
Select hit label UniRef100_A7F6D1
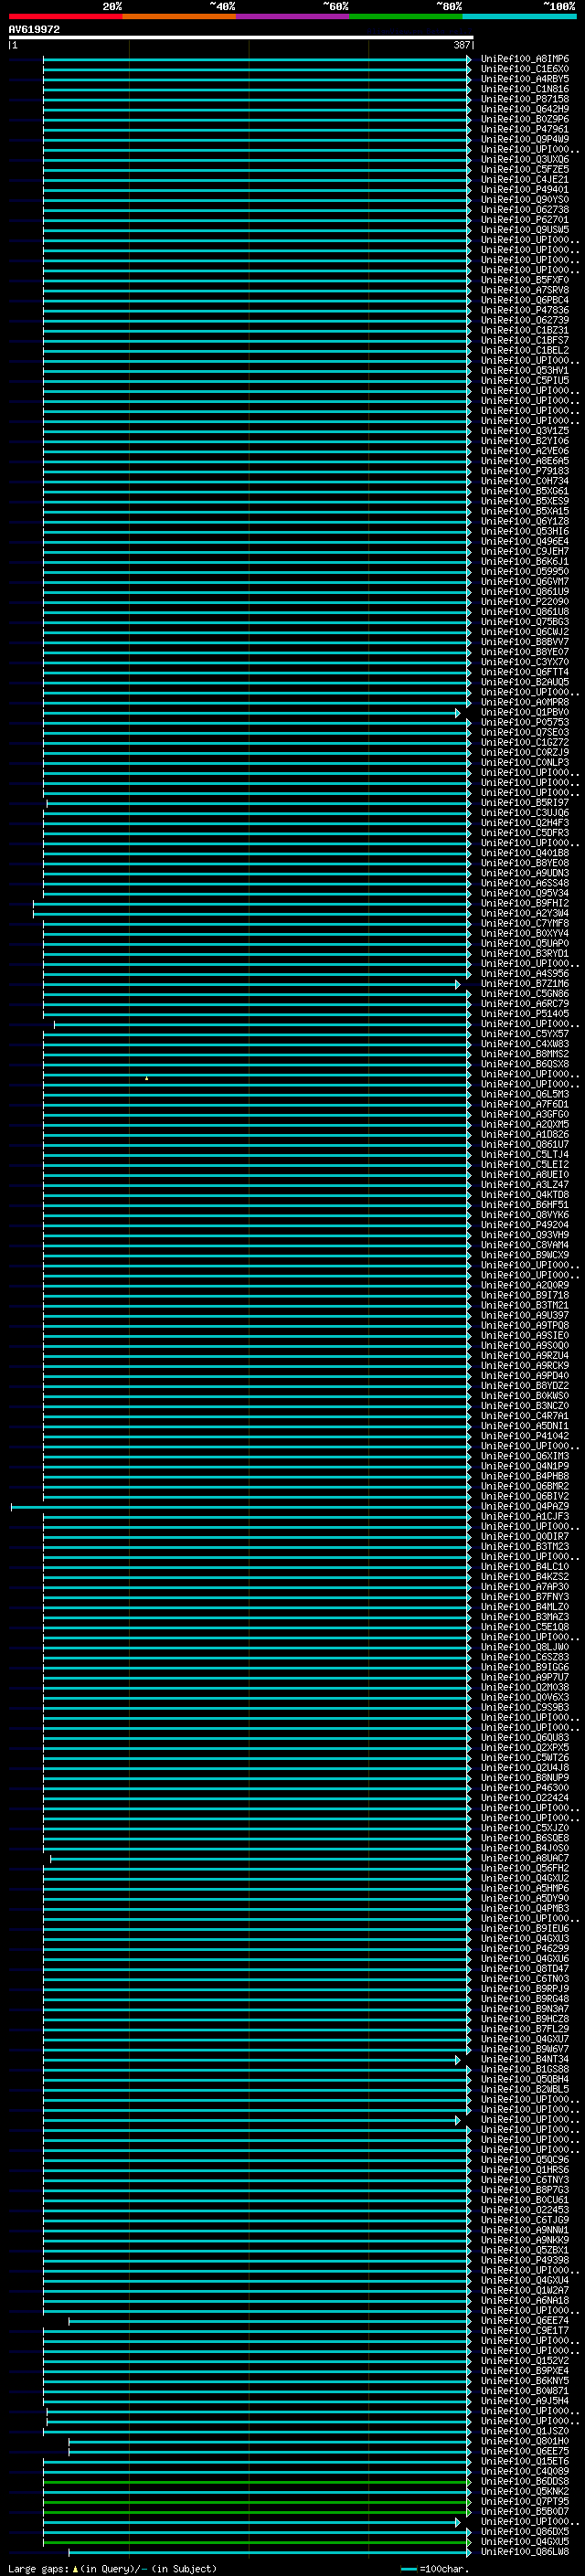coord(524,1104)
